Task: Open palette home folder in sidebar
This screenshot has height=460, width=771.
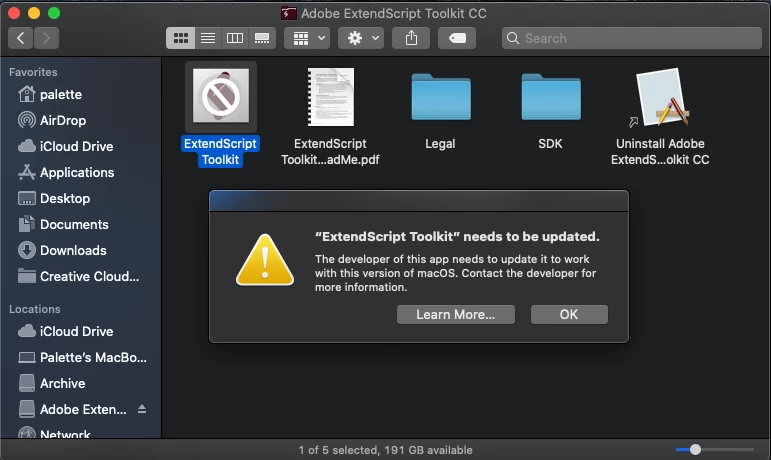Action: [50, 94]
